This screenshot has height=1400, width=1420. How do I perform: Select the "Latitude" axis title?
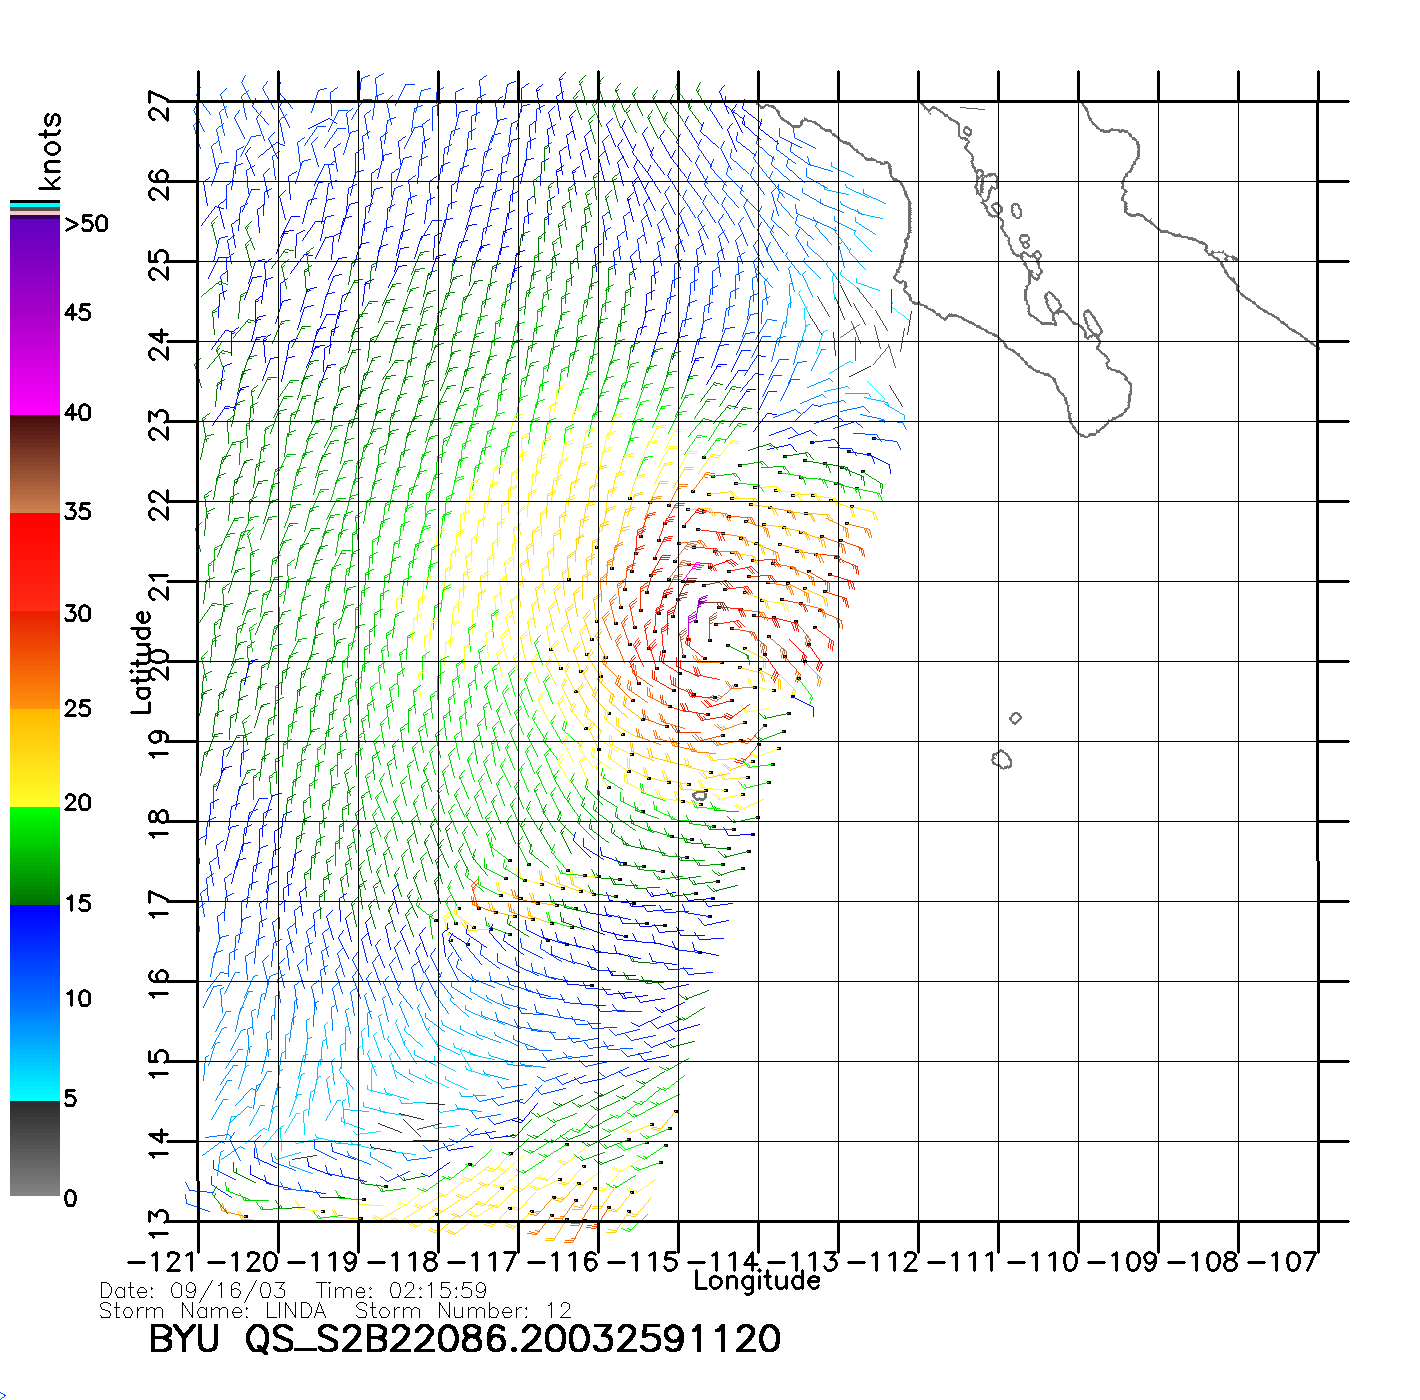coord(142,661)
